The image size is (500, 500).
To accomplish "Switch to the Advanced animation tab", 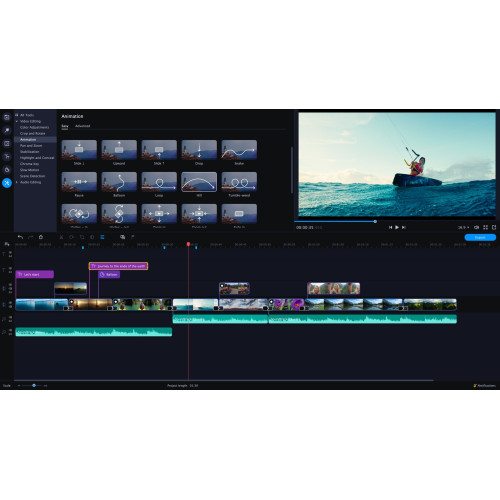I will (x=82, y=126).
